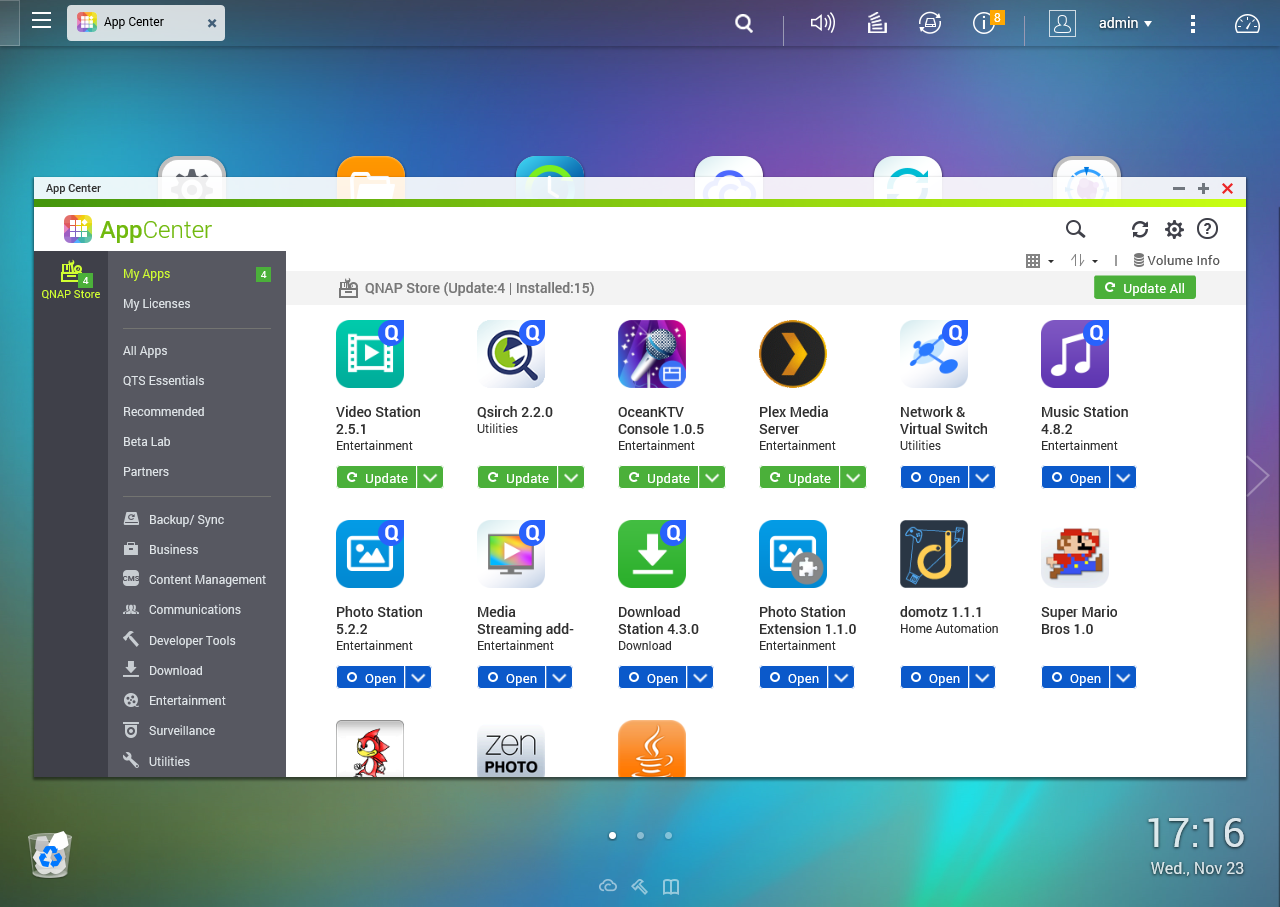Open the notifications info icon with badge

(985, 23)
